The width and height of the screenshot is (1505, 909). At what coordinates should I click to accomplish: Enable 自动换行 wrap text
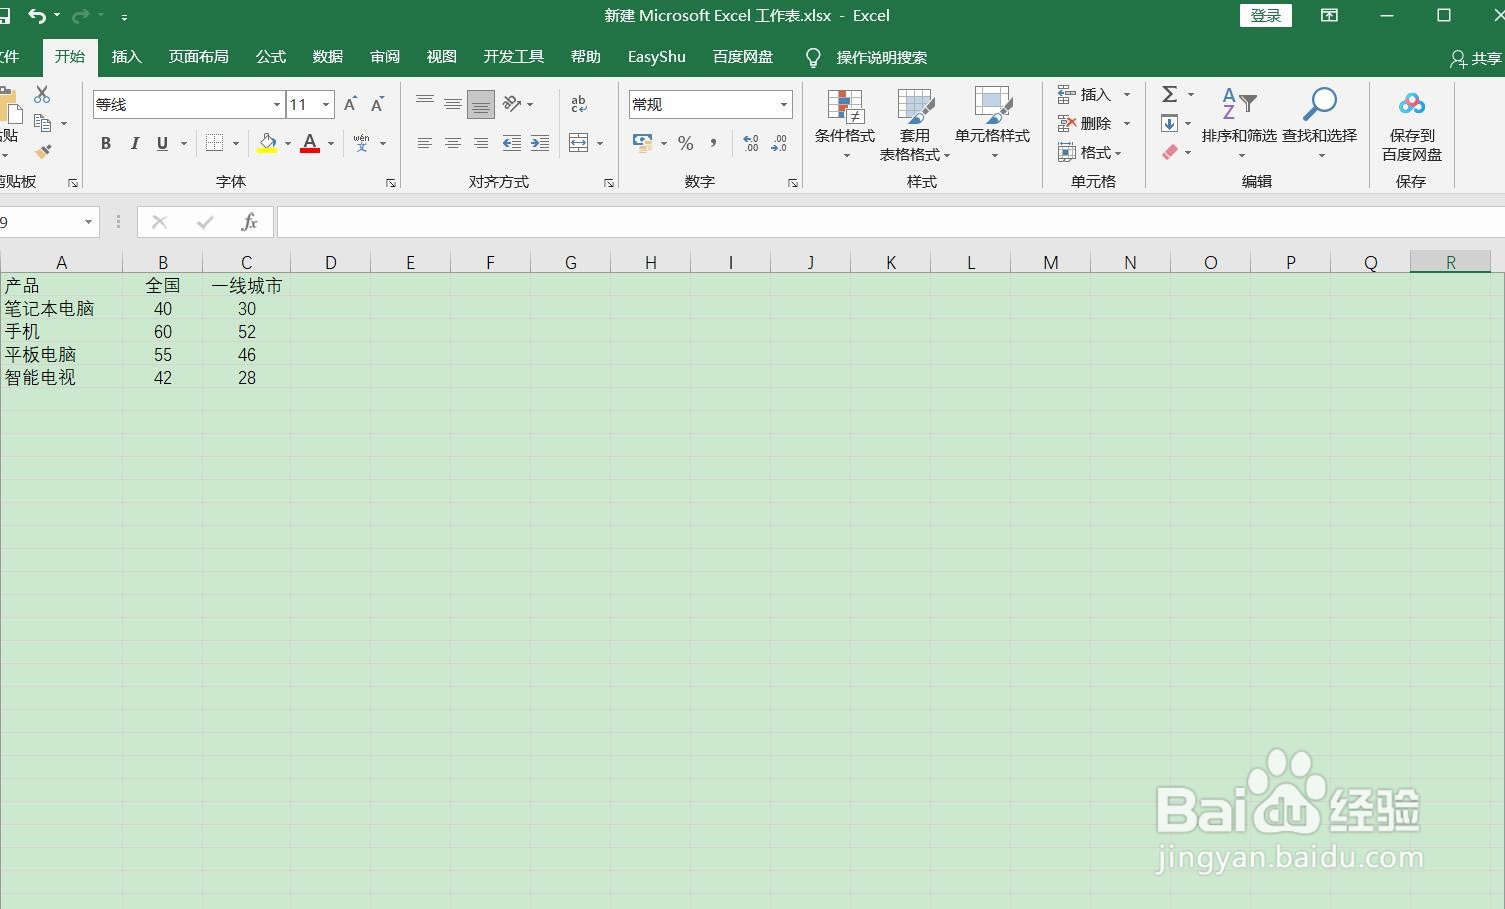click(578, 103)
